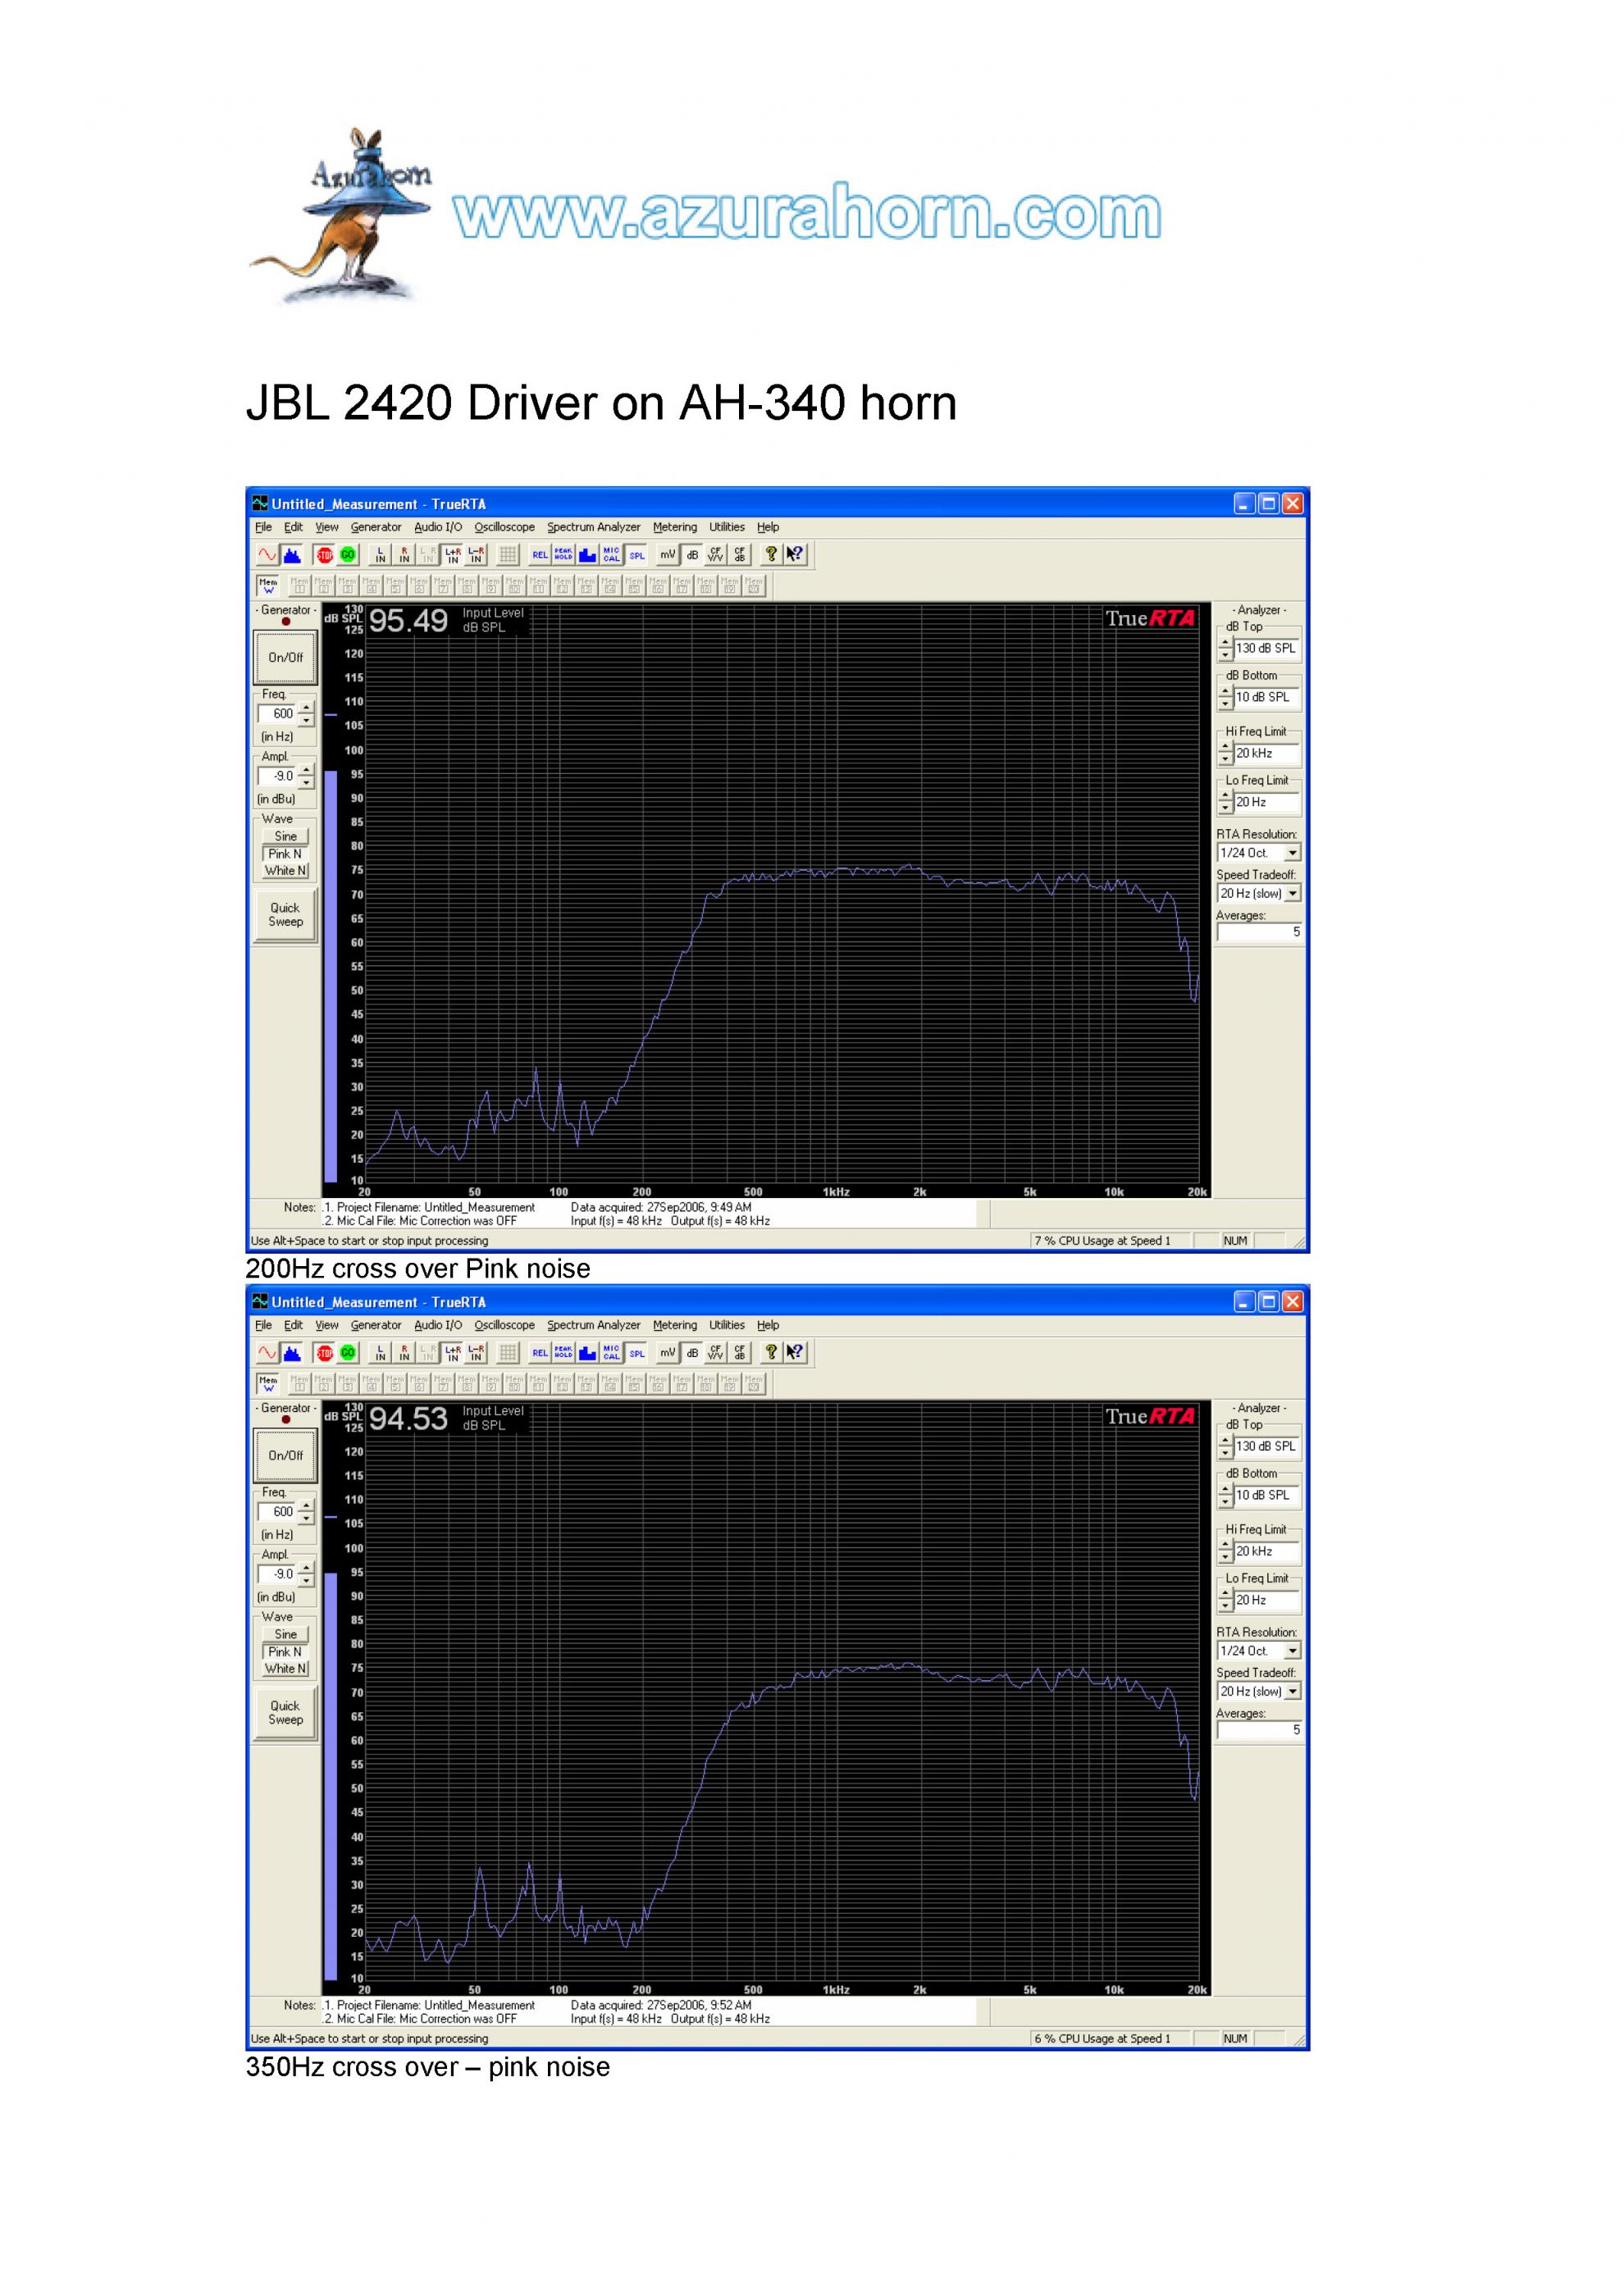The height and width of the screenshot is (2296, 1624).
Task: Click bar graph display icon in upper TrueRTA window
Action: (588, 554)
